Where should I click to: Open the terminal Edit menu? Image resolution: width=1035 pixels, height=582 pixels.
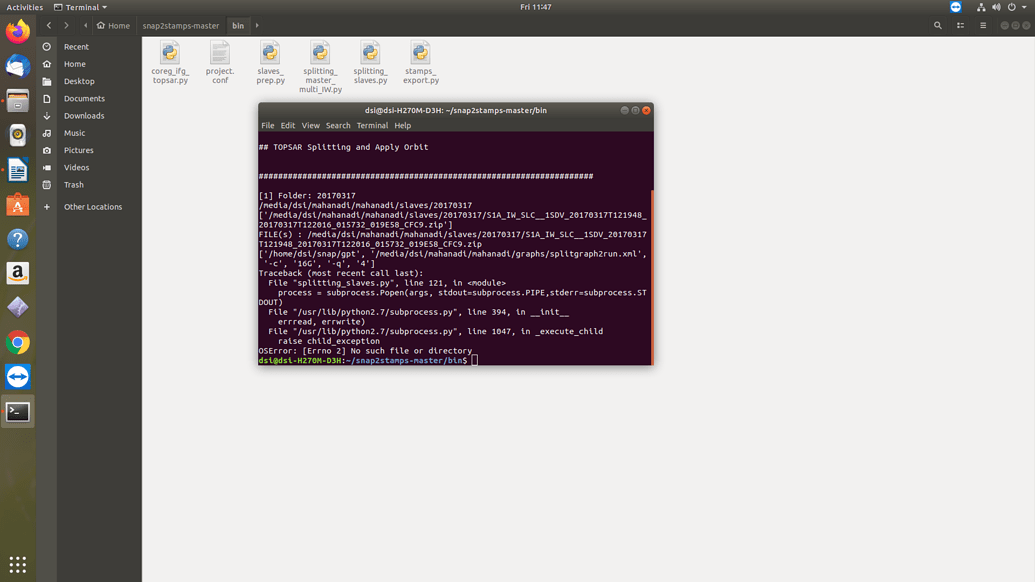click(x=288, y=126)
